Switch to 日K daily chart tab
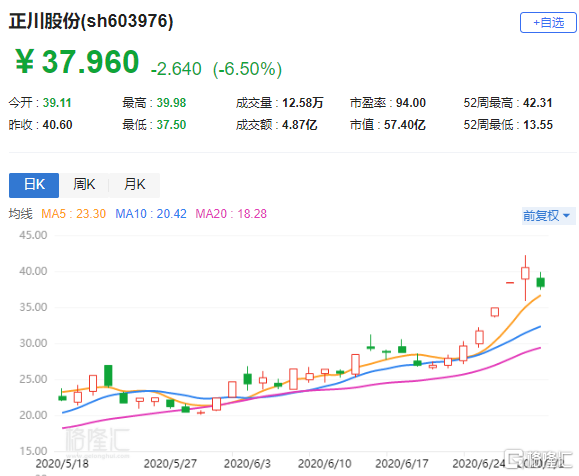Screen dimensions: 579x476 click(x=34, y=185)
